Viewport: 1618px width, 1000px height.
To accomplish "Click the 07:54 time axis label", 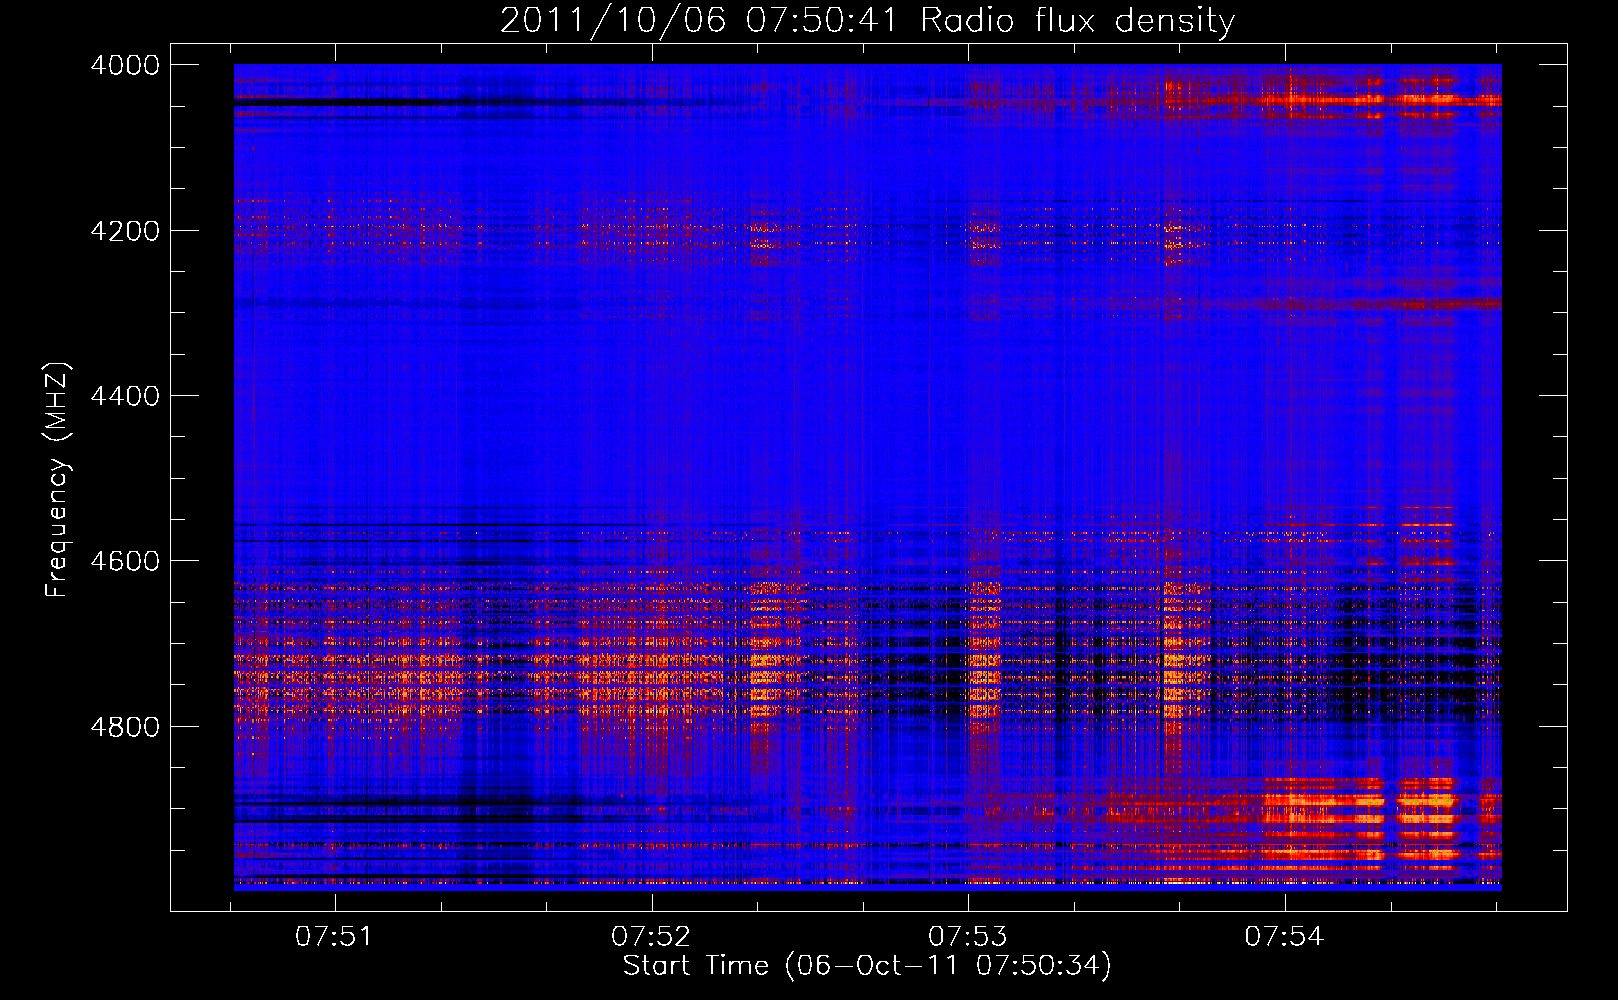I will click(x=1284, y=936).
